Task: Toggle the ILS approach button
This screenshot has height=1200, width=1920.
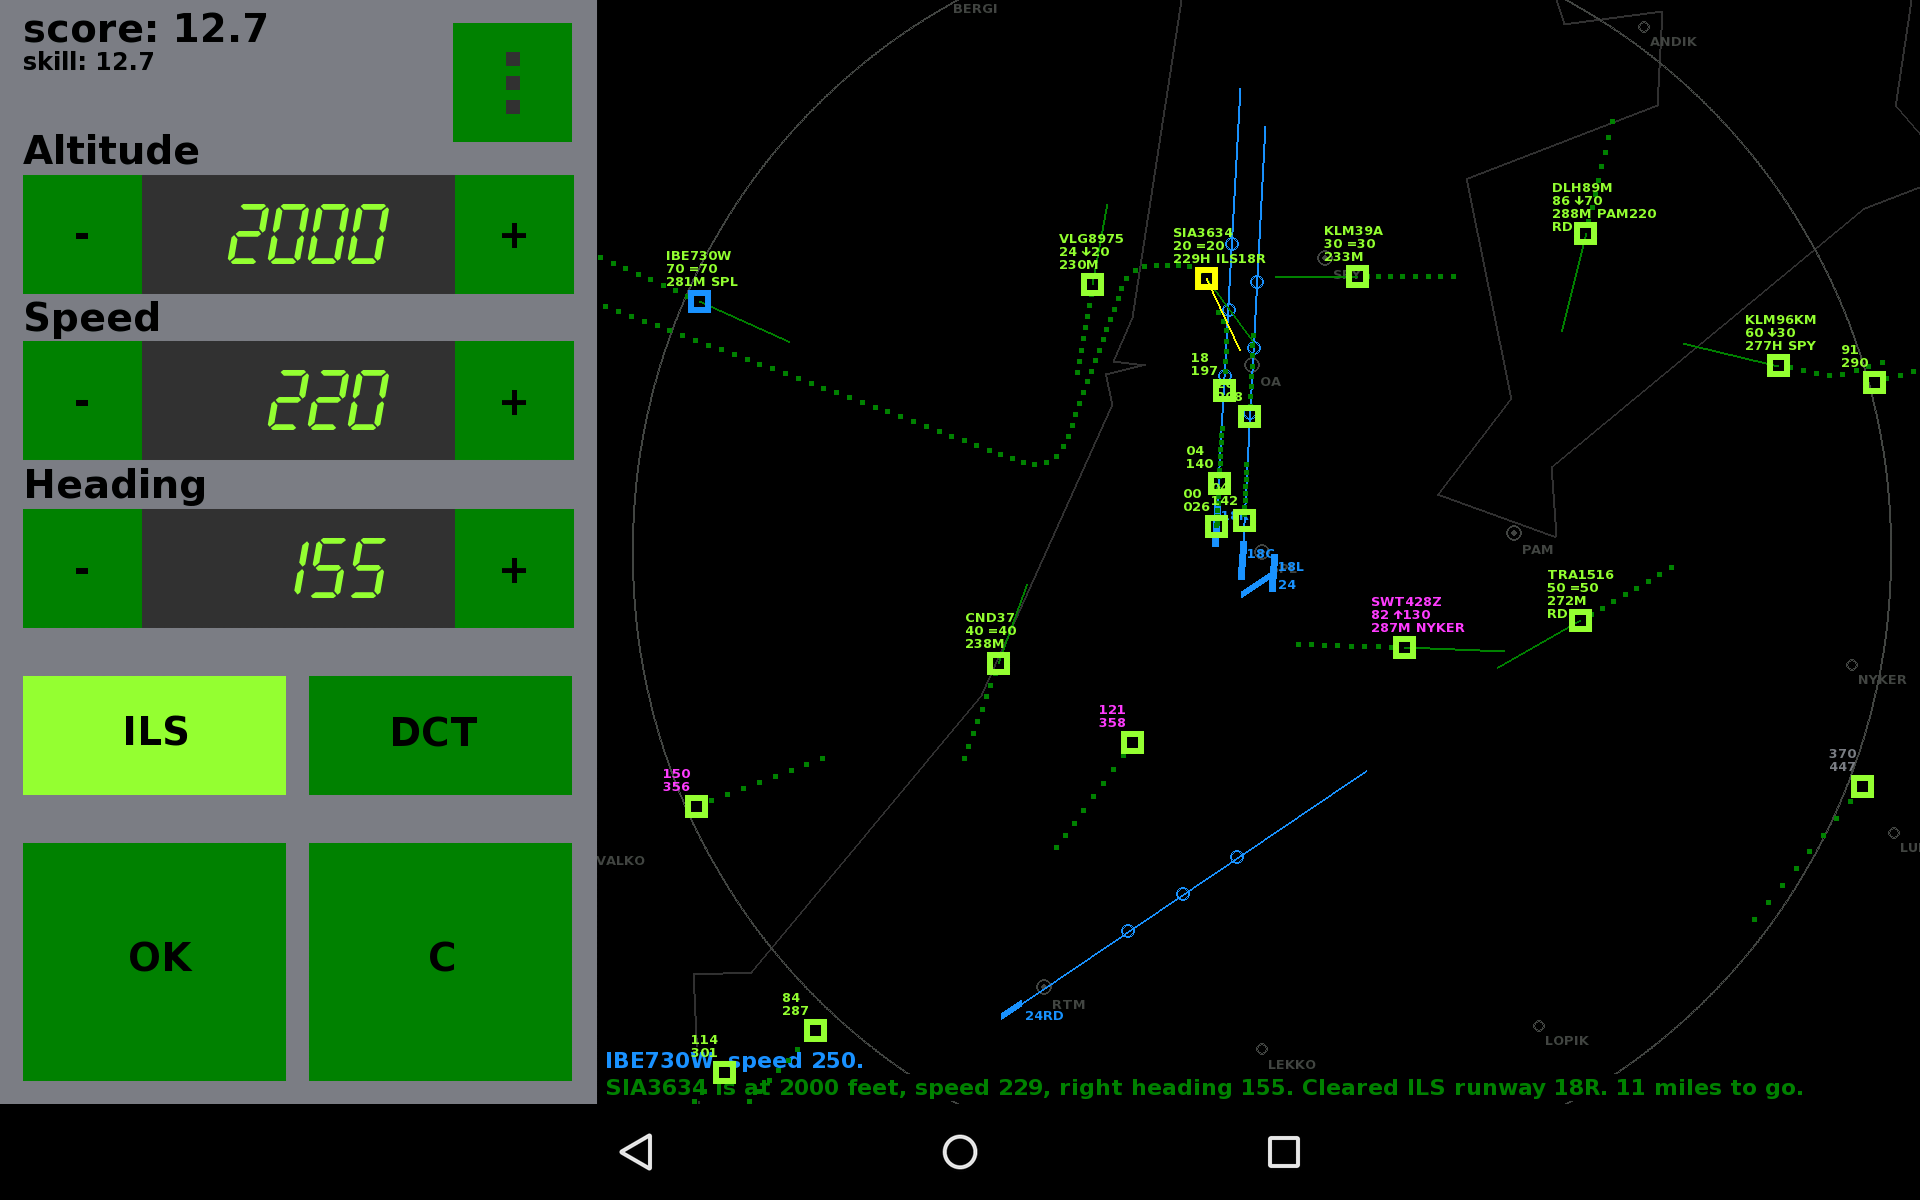Action: 154,735
